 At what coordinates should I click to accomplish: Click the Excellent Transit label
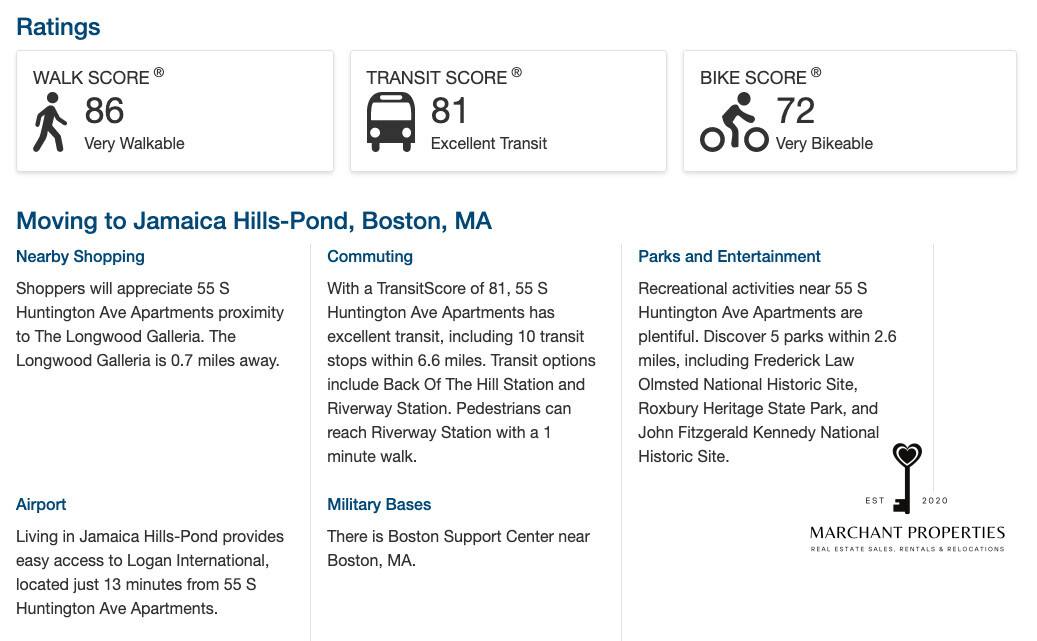[489, 144]
